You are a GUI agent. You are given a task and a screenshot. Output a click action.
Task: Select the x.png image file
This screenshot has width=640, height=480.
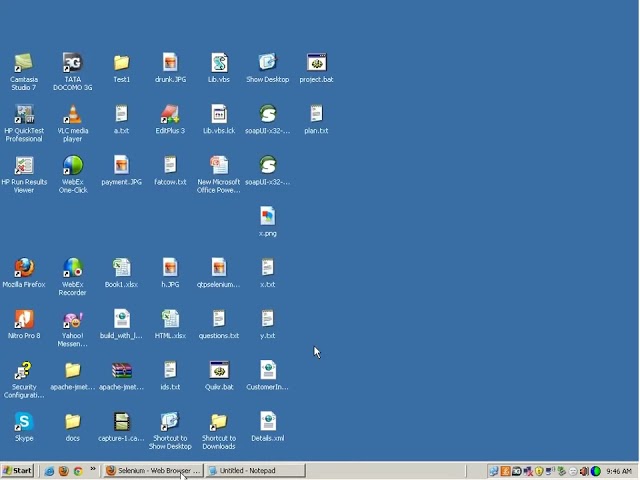[267, 217]
